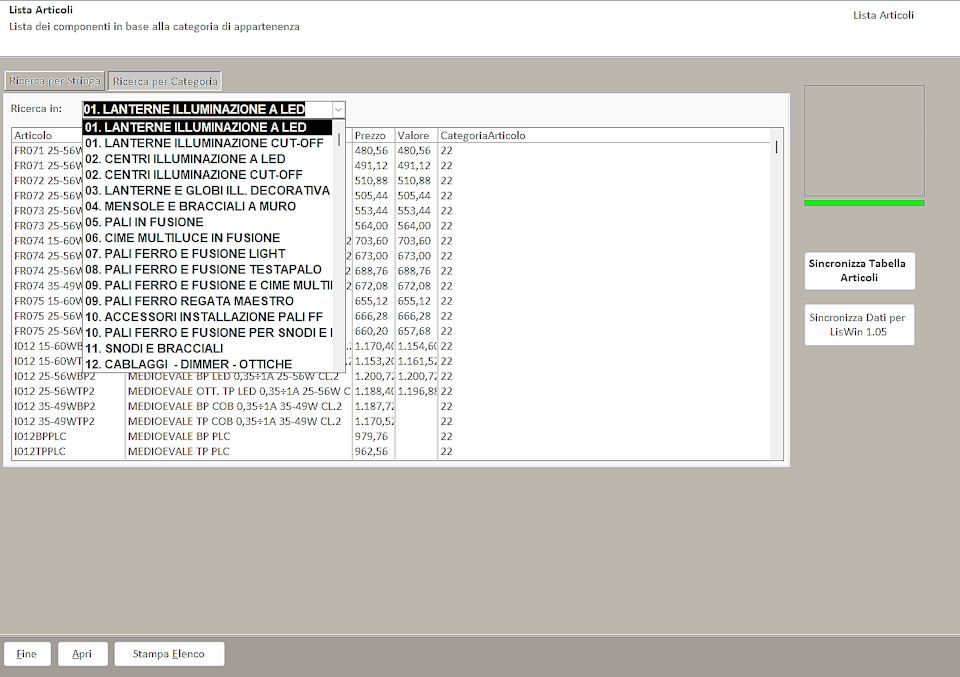The height and width of the screenshot is (677, 960).
Task: Click the Stampa Elenco button
Action: 169,654
